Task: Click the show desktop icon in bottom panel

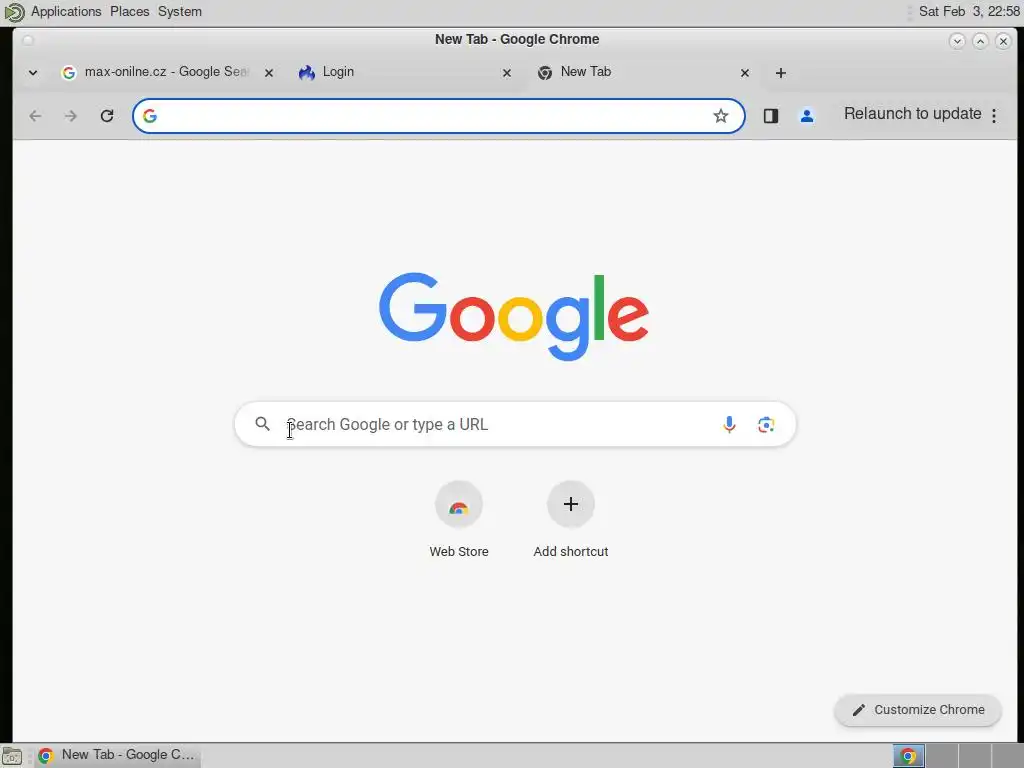Action: tap(12, 756)
